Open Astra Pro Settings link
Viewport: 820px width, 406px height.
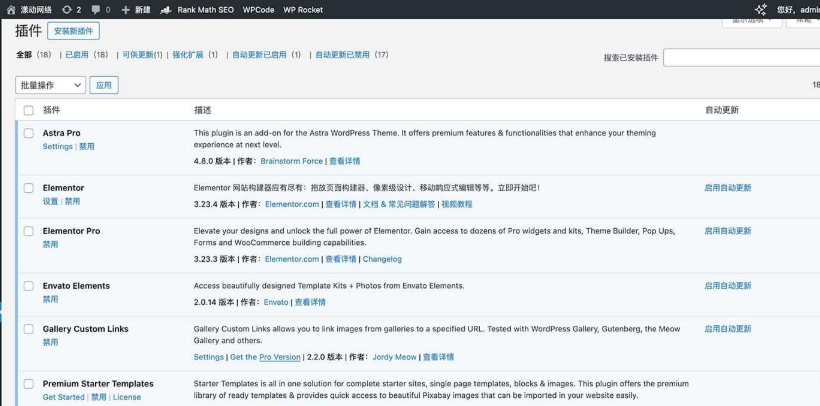tap(58, 146)
